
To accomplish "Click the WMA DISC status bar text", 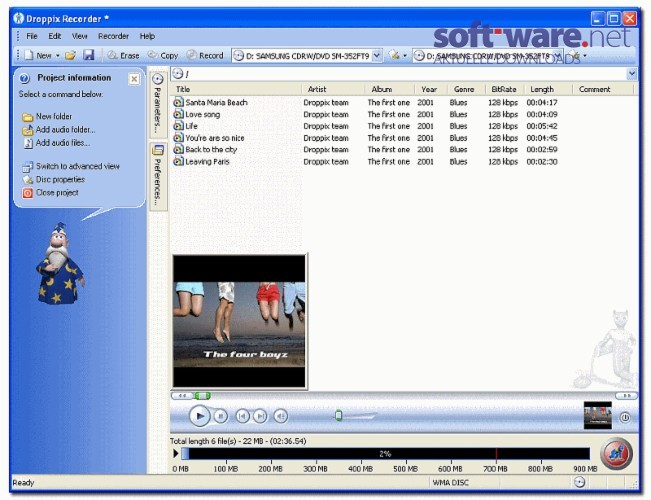I will (450, 483).
